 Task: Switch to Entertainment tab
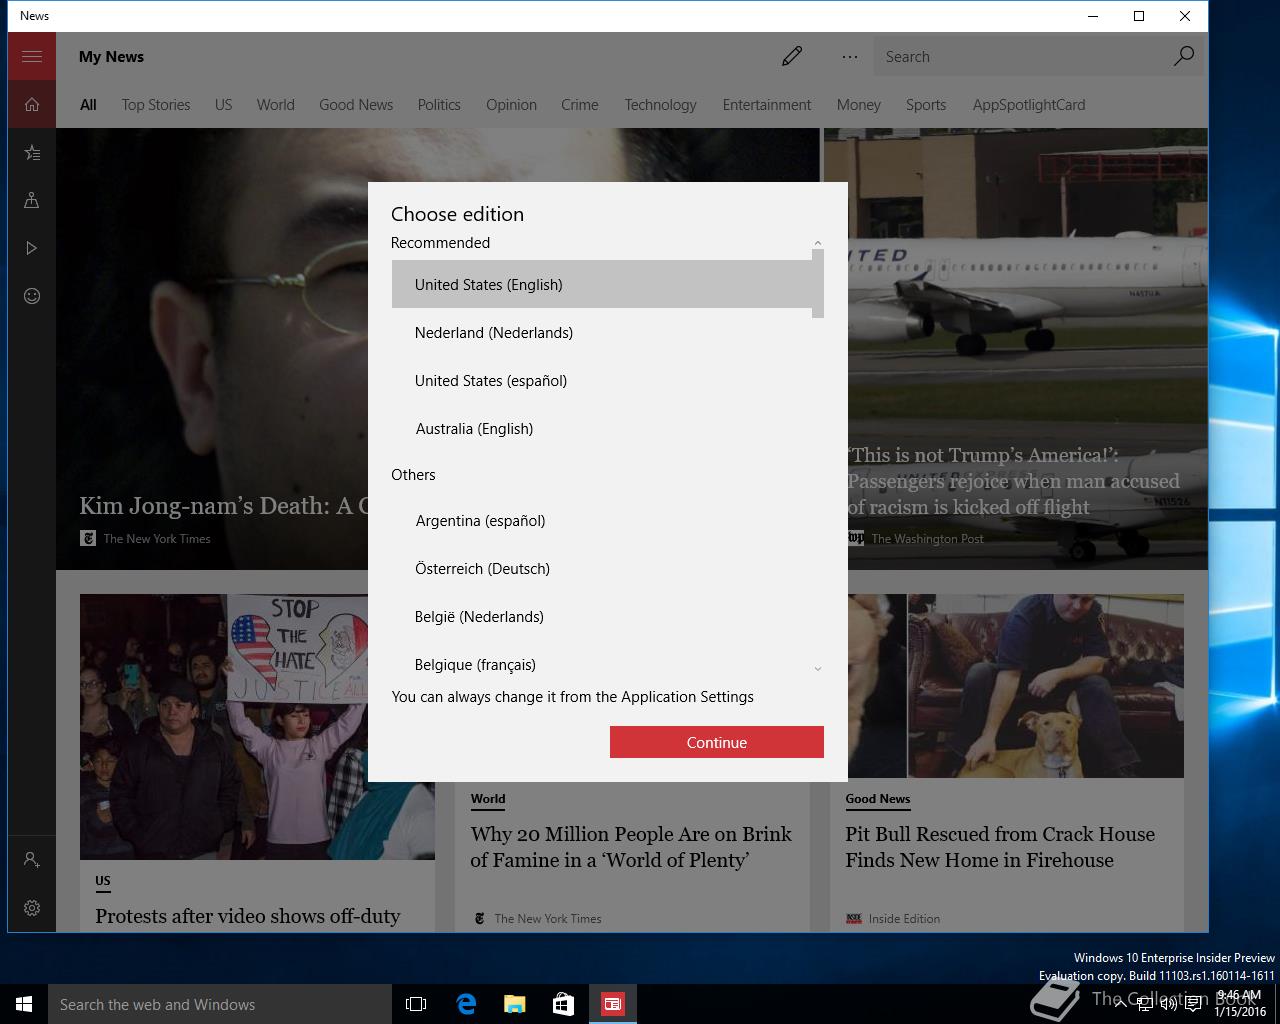[767, 105]
